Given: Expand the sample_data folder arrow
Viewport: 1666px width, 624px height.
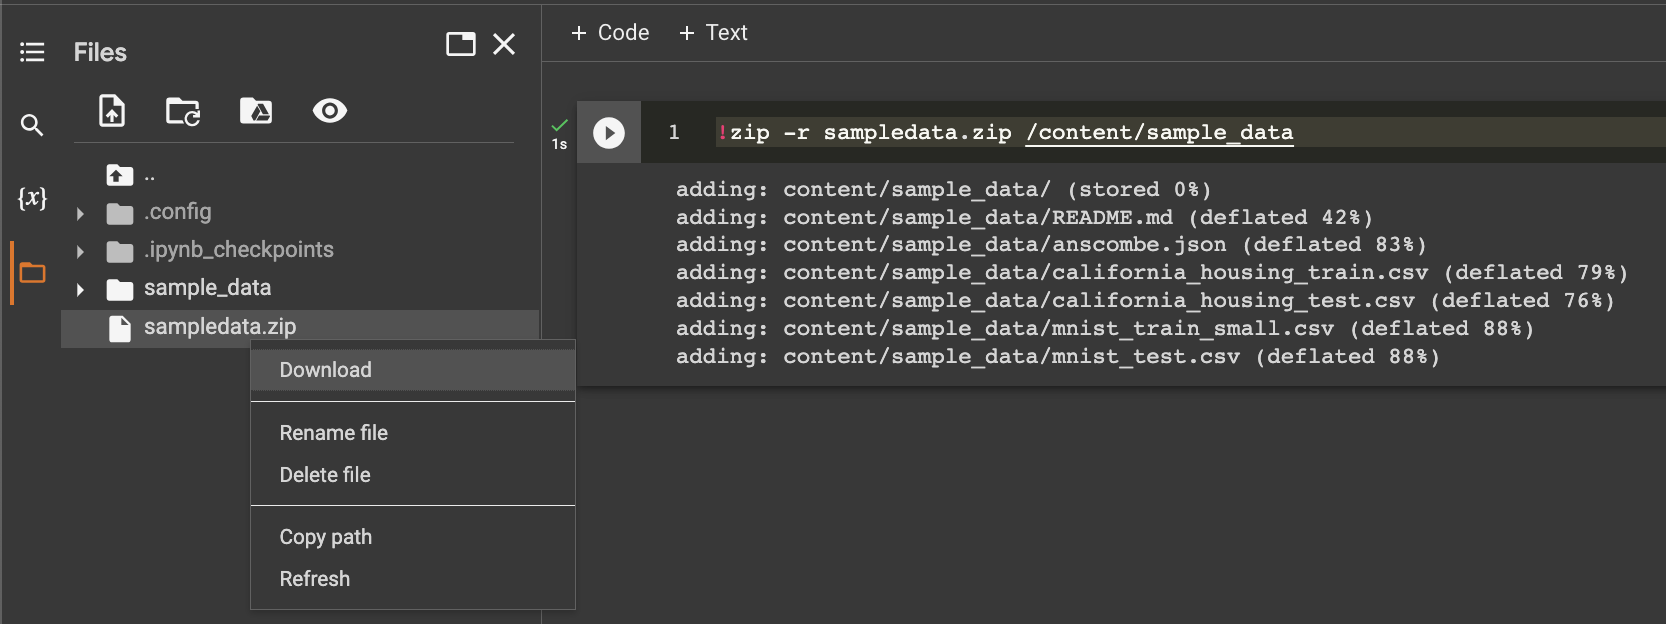Looking at the screenshot, I should [x=80, y=290].
